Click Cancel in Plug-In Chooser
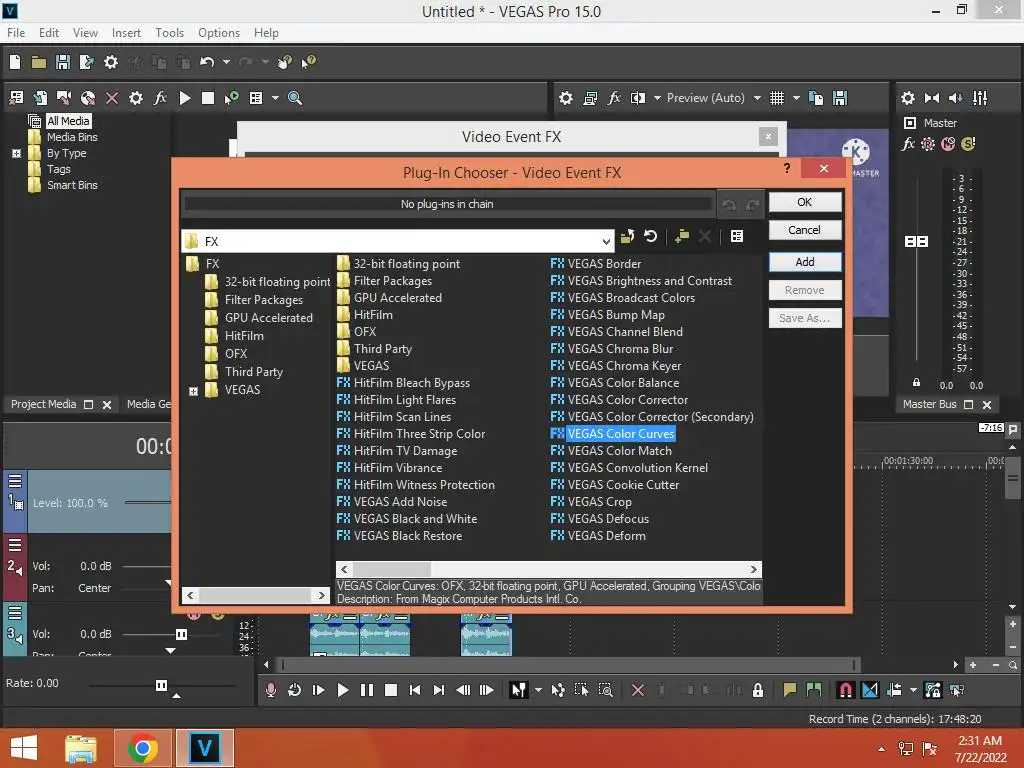Viewport: 1024px width, 768px height. [805, 230]
